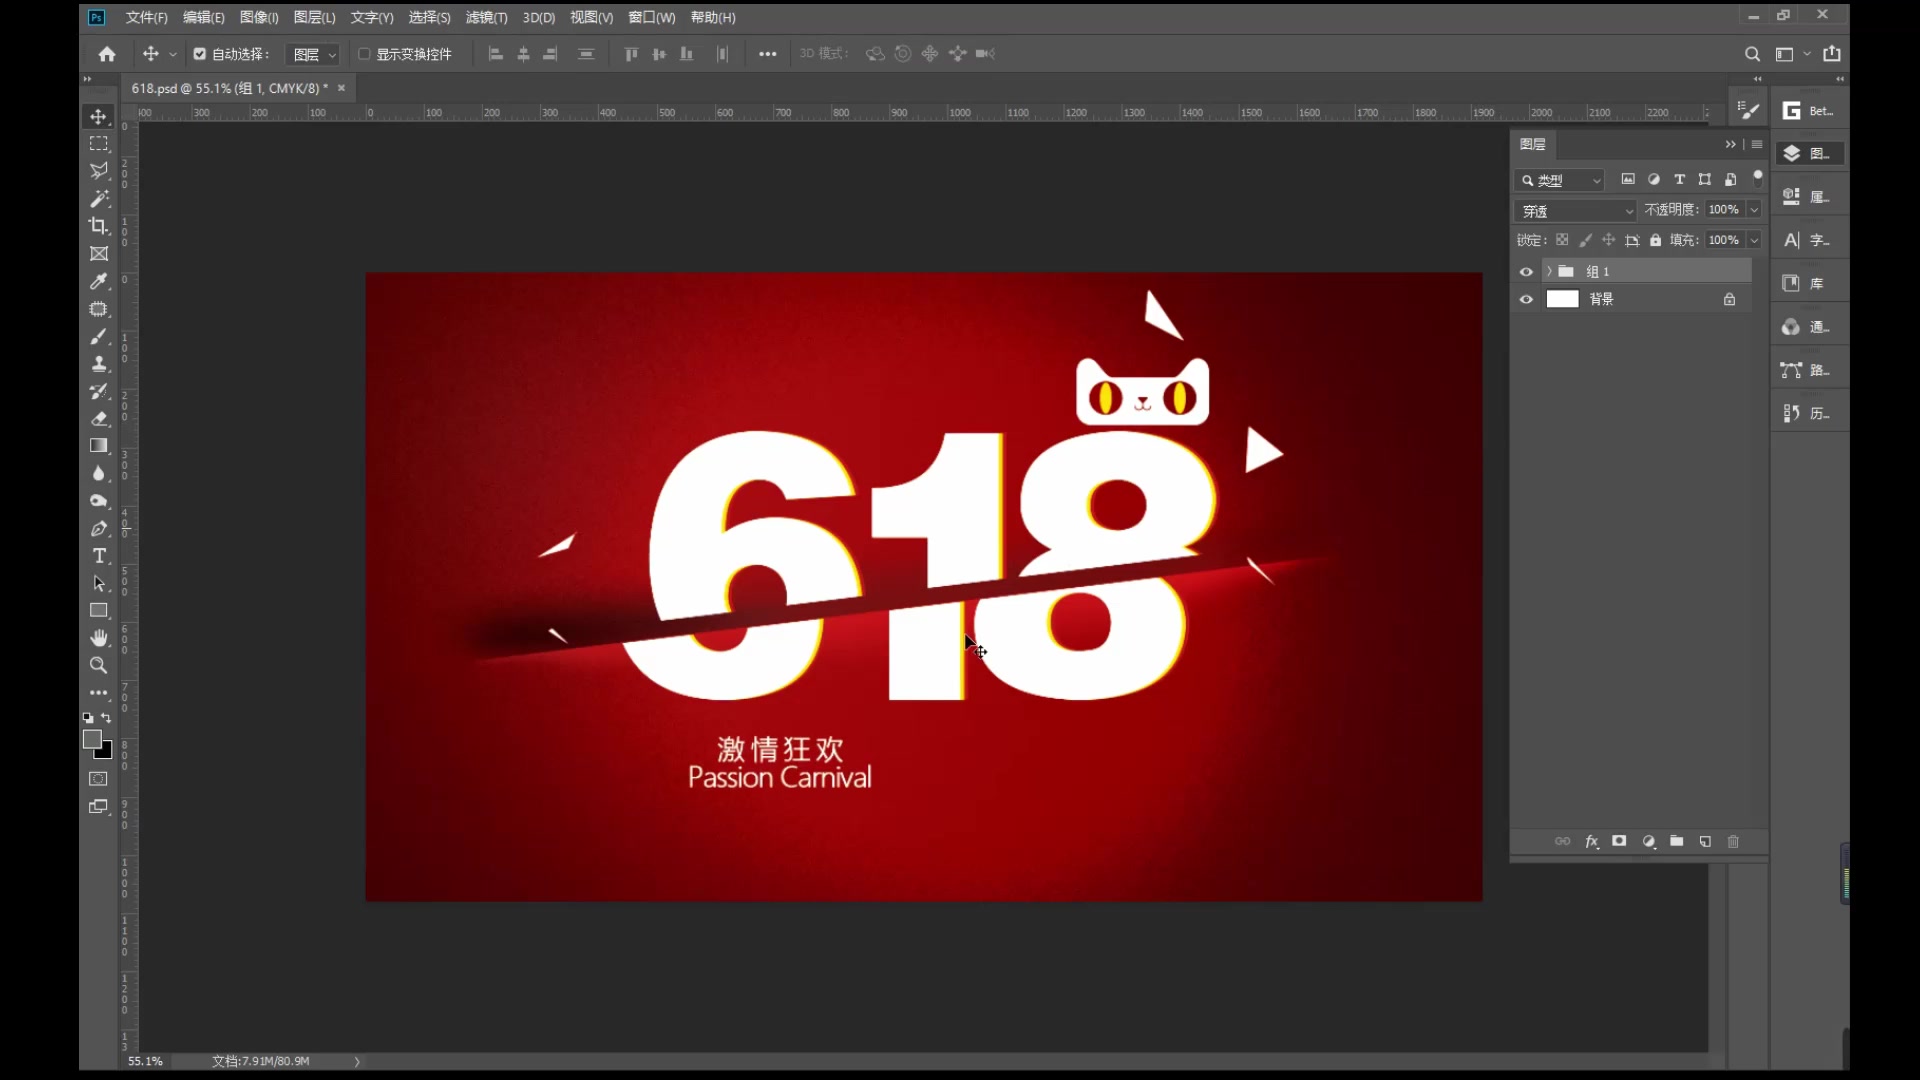Open the 图层 auto-select target dropdown

[313, 54]
